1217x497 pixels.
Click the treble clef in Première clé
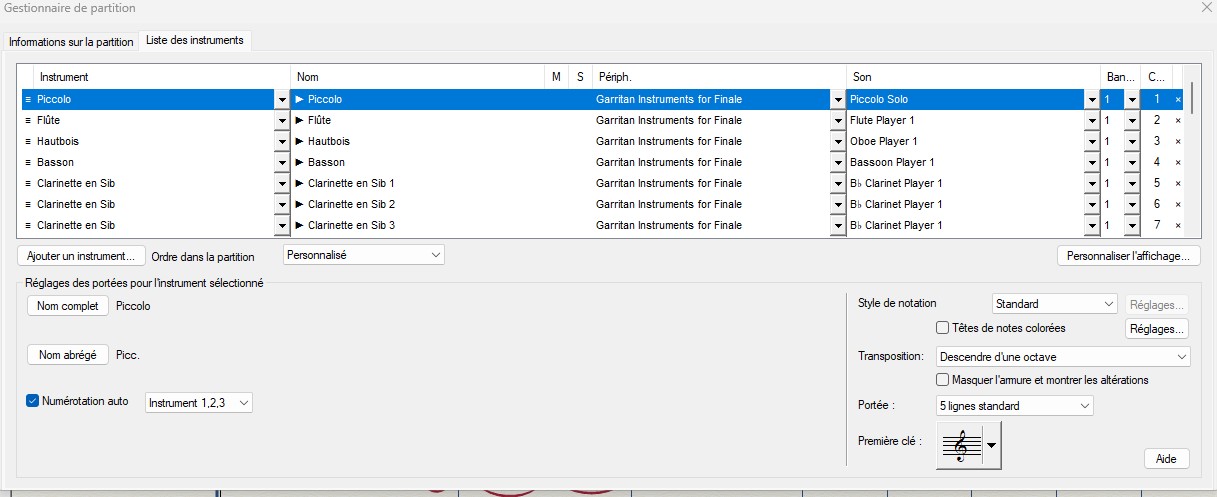click(x=961, y=445)
